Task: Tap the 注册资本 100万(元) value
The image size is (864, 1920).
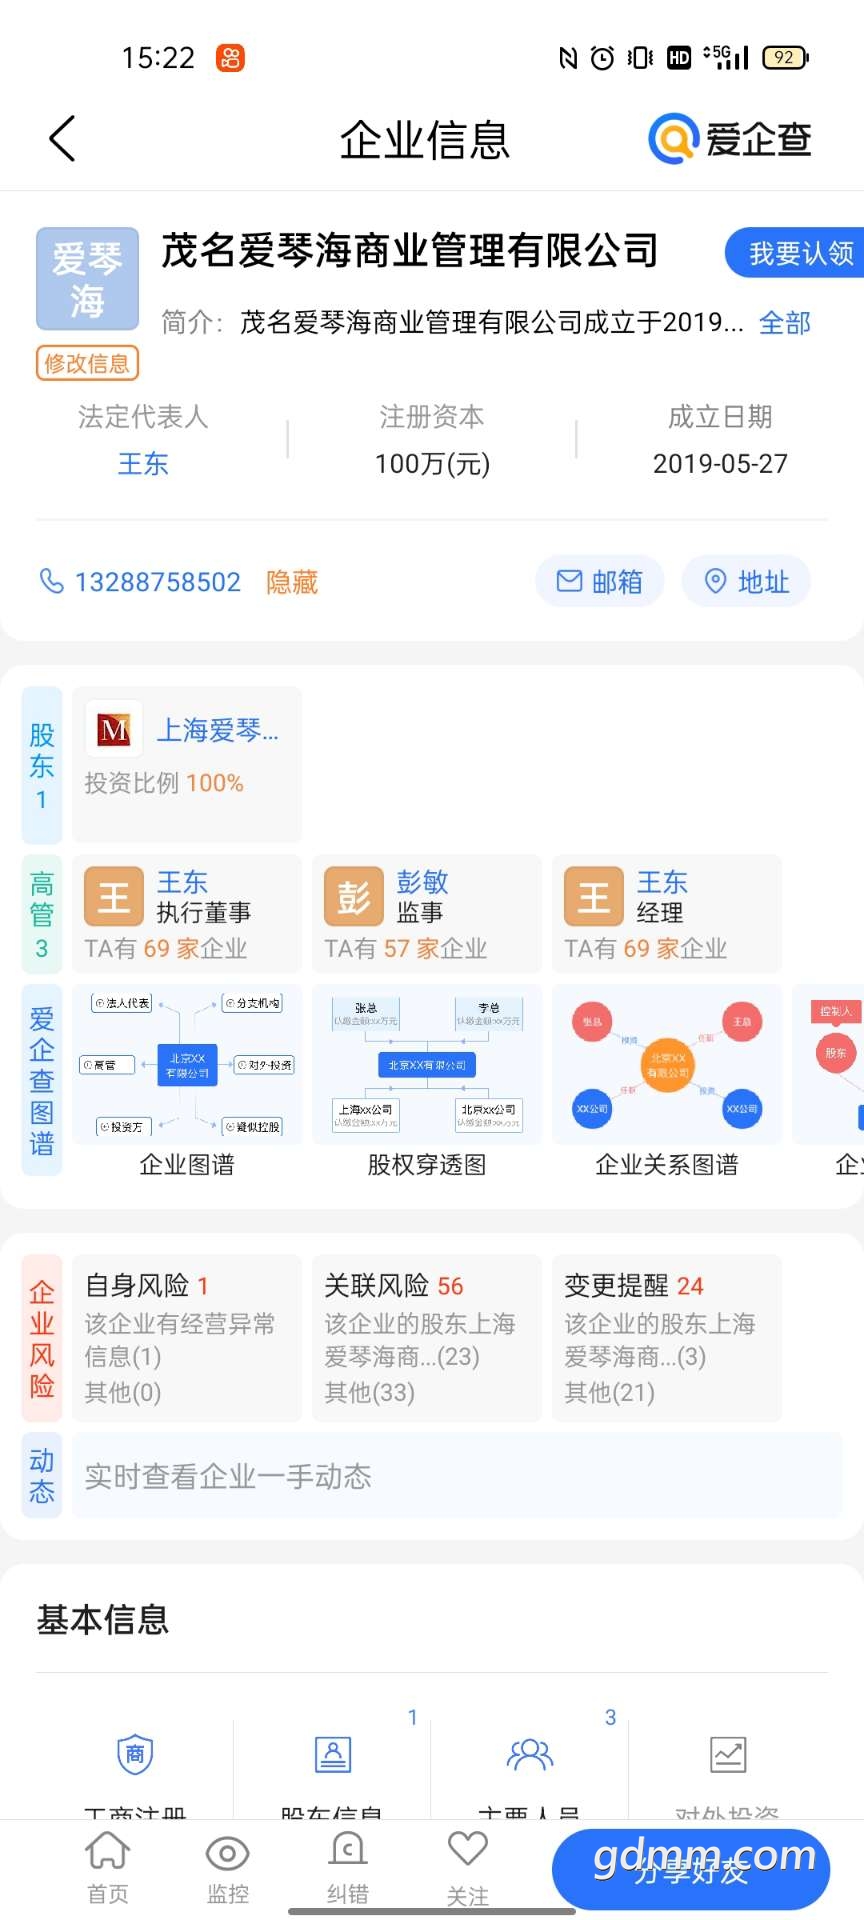Action: coord(432,464)
